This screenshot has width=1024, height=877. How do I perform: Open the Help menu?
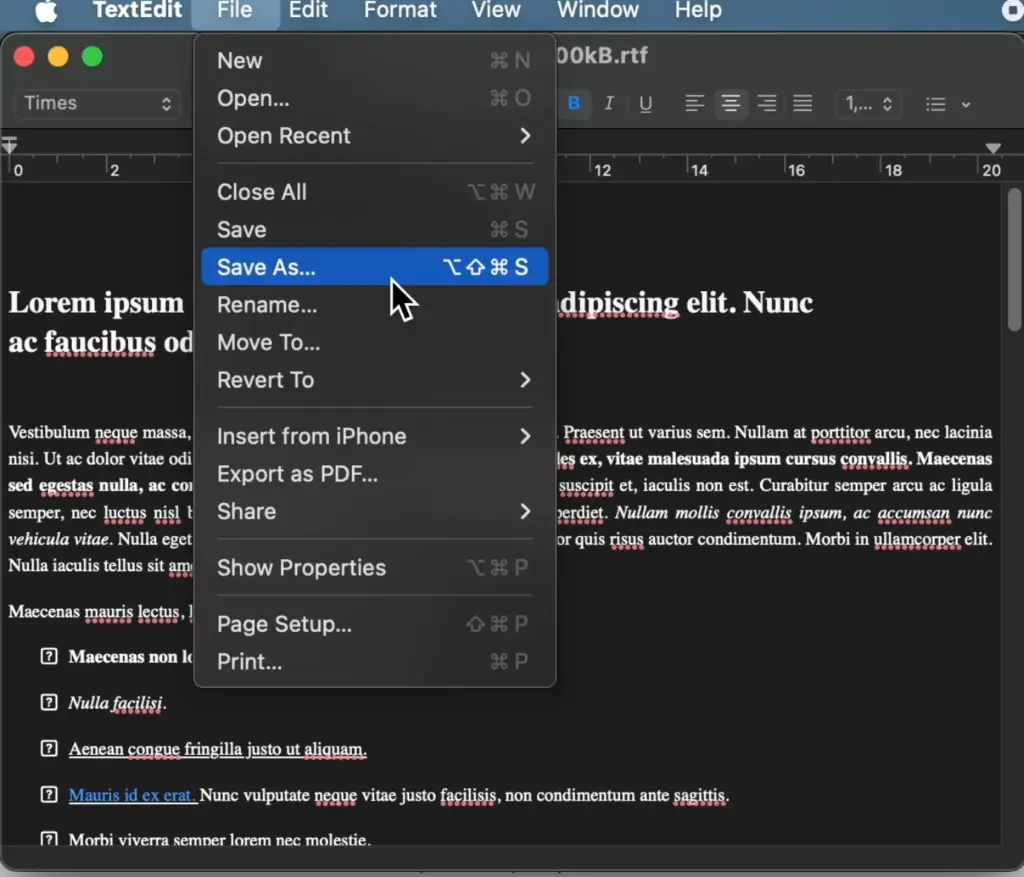pos(697,10)
